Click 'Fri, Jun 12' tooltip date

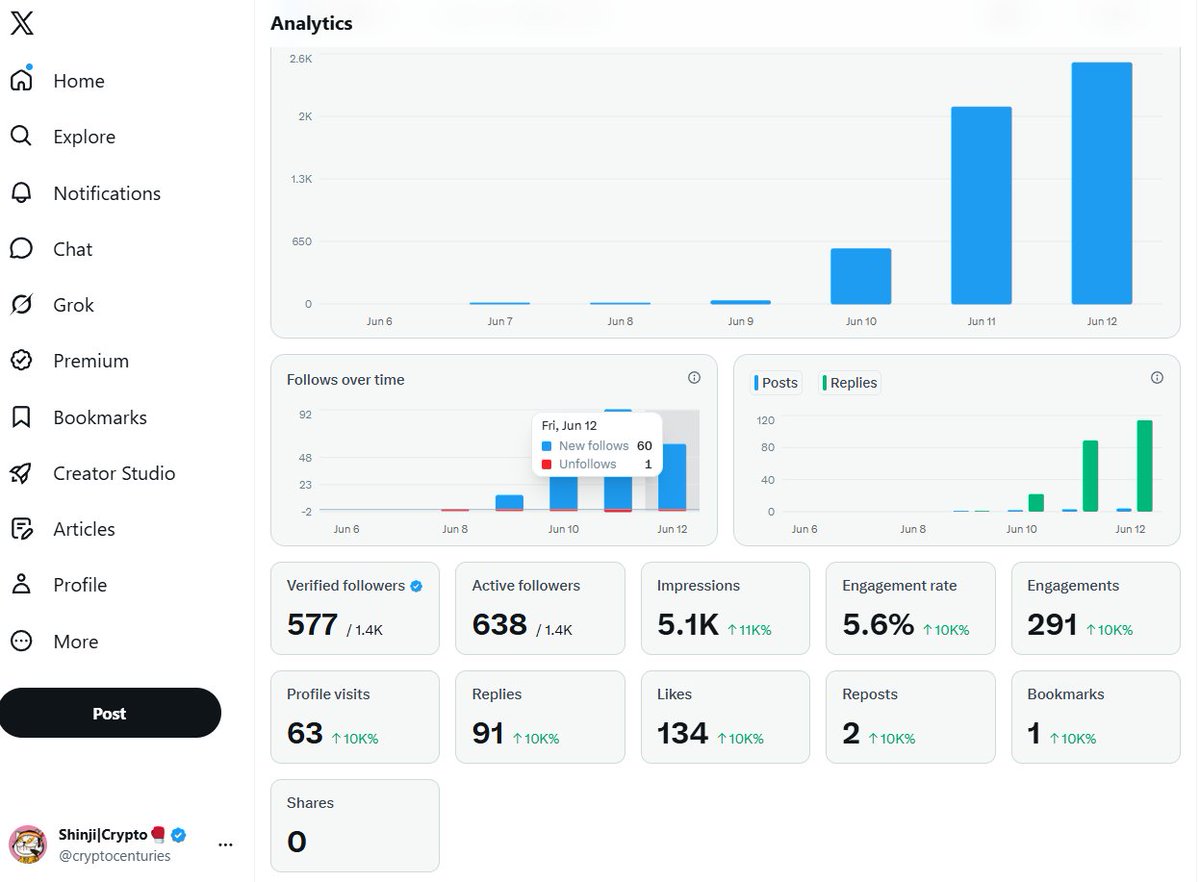point(569,426)
